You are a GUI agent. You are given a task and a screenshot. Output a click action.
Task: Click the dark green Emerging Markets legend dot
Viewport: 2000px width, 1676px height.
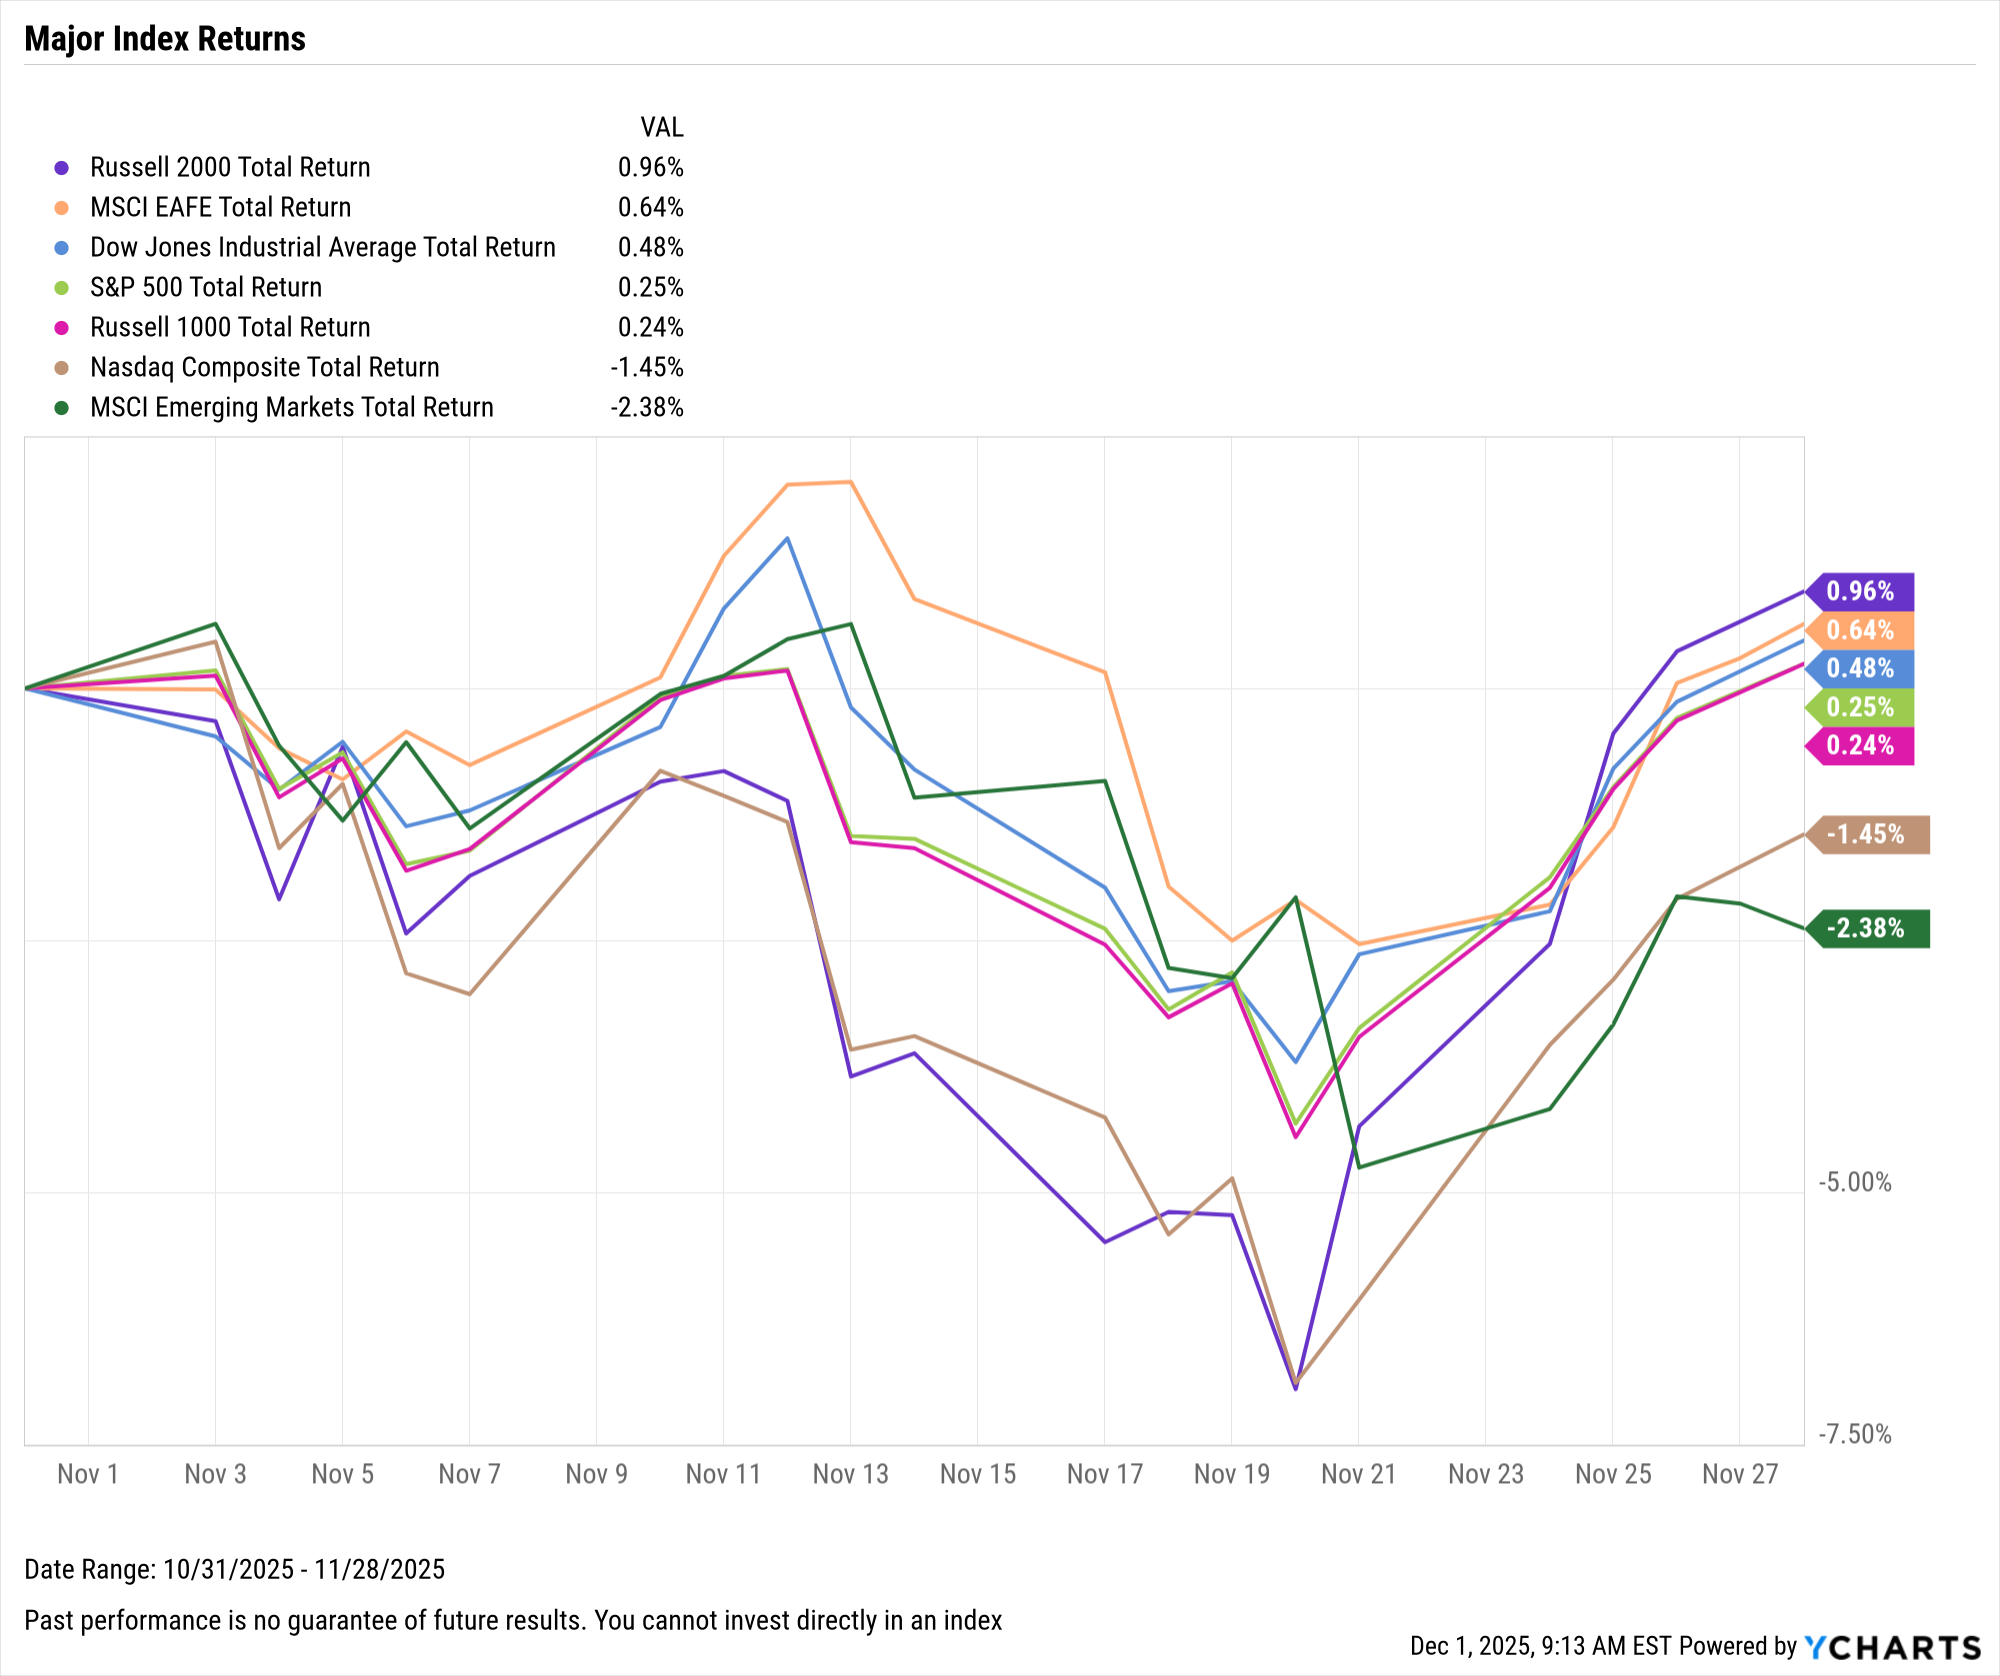tap(62, 408)
